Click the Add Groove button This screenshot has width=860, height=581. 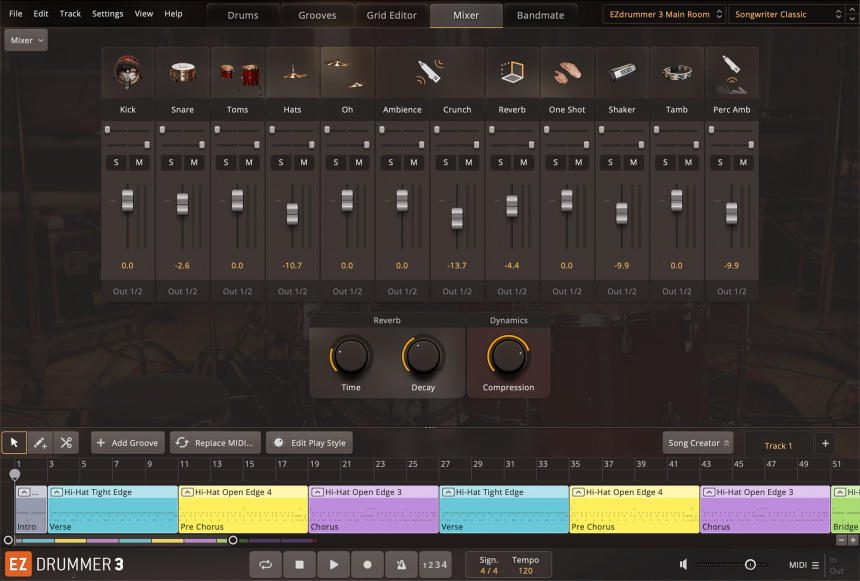point(126,442)
